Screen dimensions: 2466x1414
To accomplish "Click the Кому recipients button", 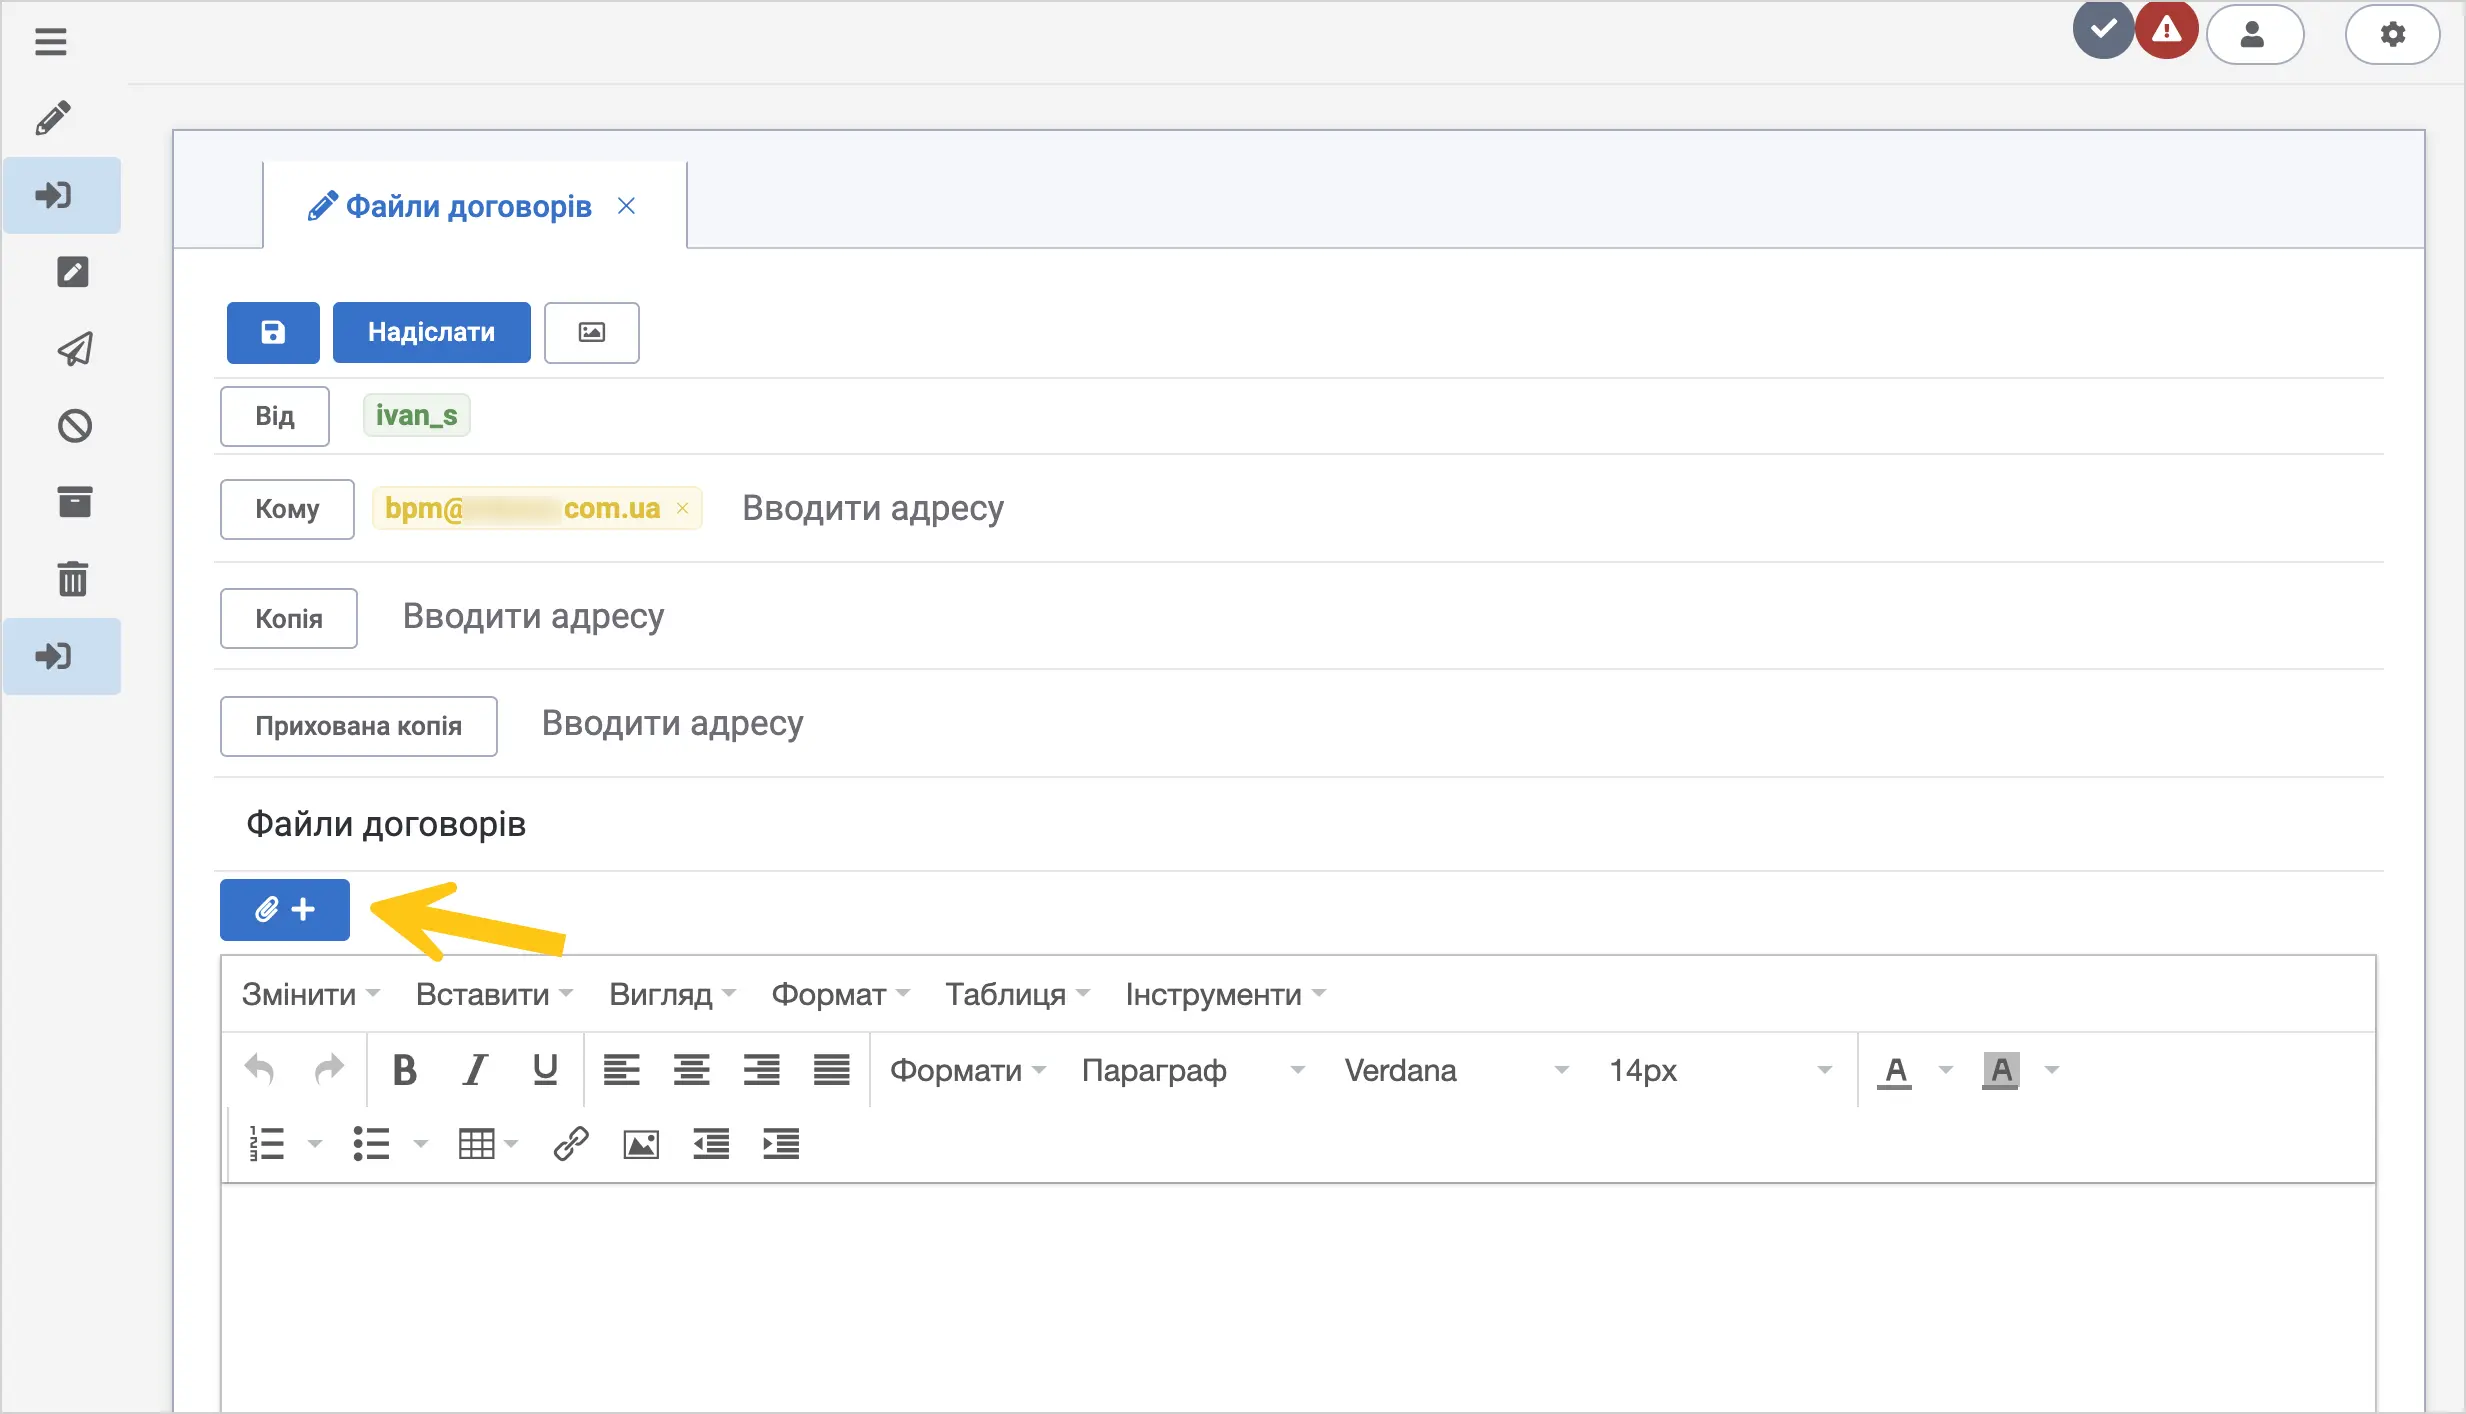I will (287, 509).
